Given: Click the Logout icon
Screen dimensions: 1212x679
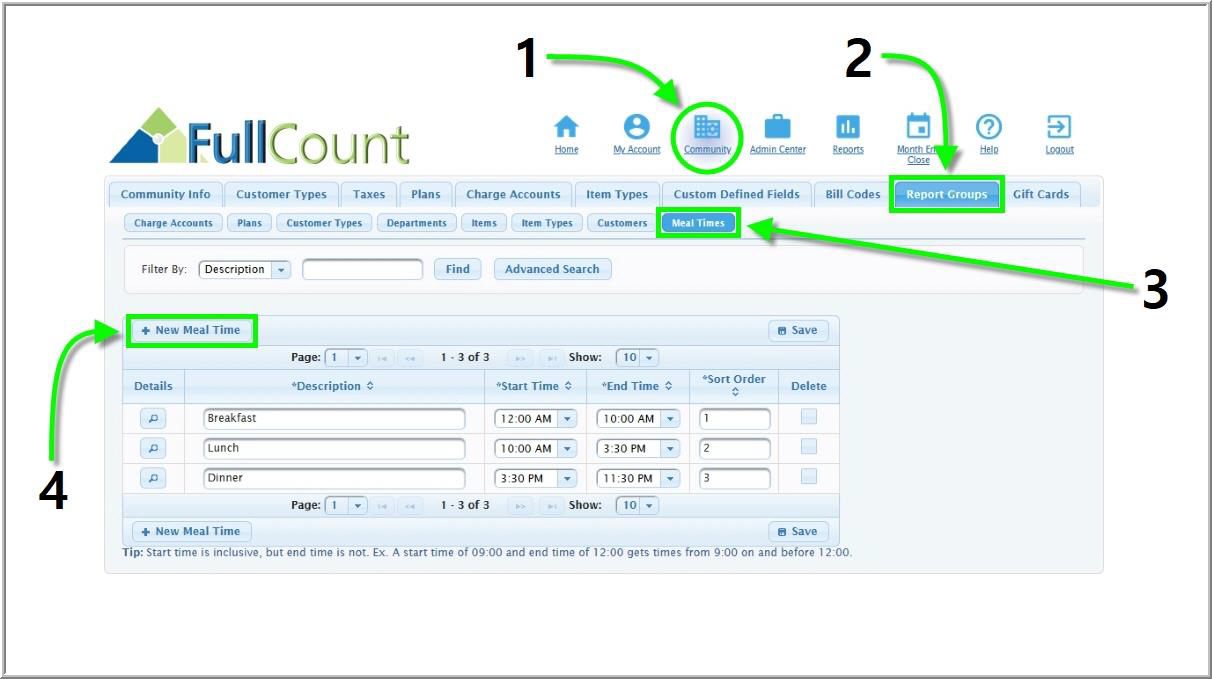Looking at the screenshot, I should (x=1059, y=128).
